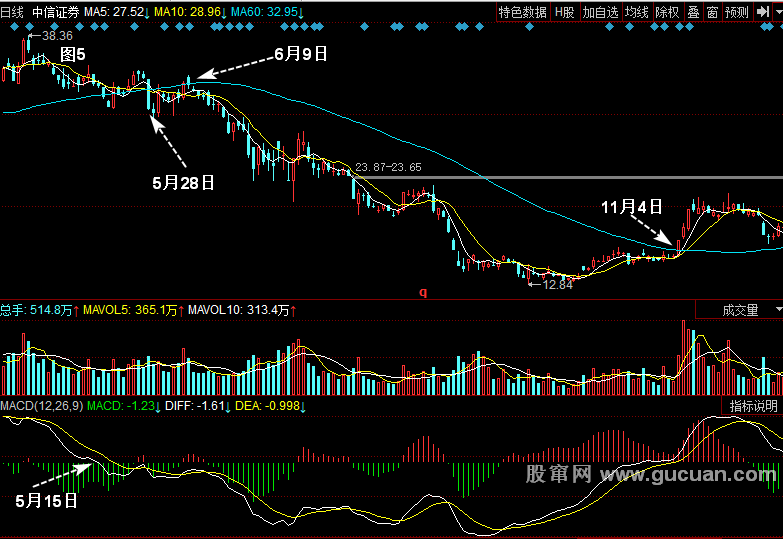Toggle 除权 price adjustment

[x=668, y=12]
